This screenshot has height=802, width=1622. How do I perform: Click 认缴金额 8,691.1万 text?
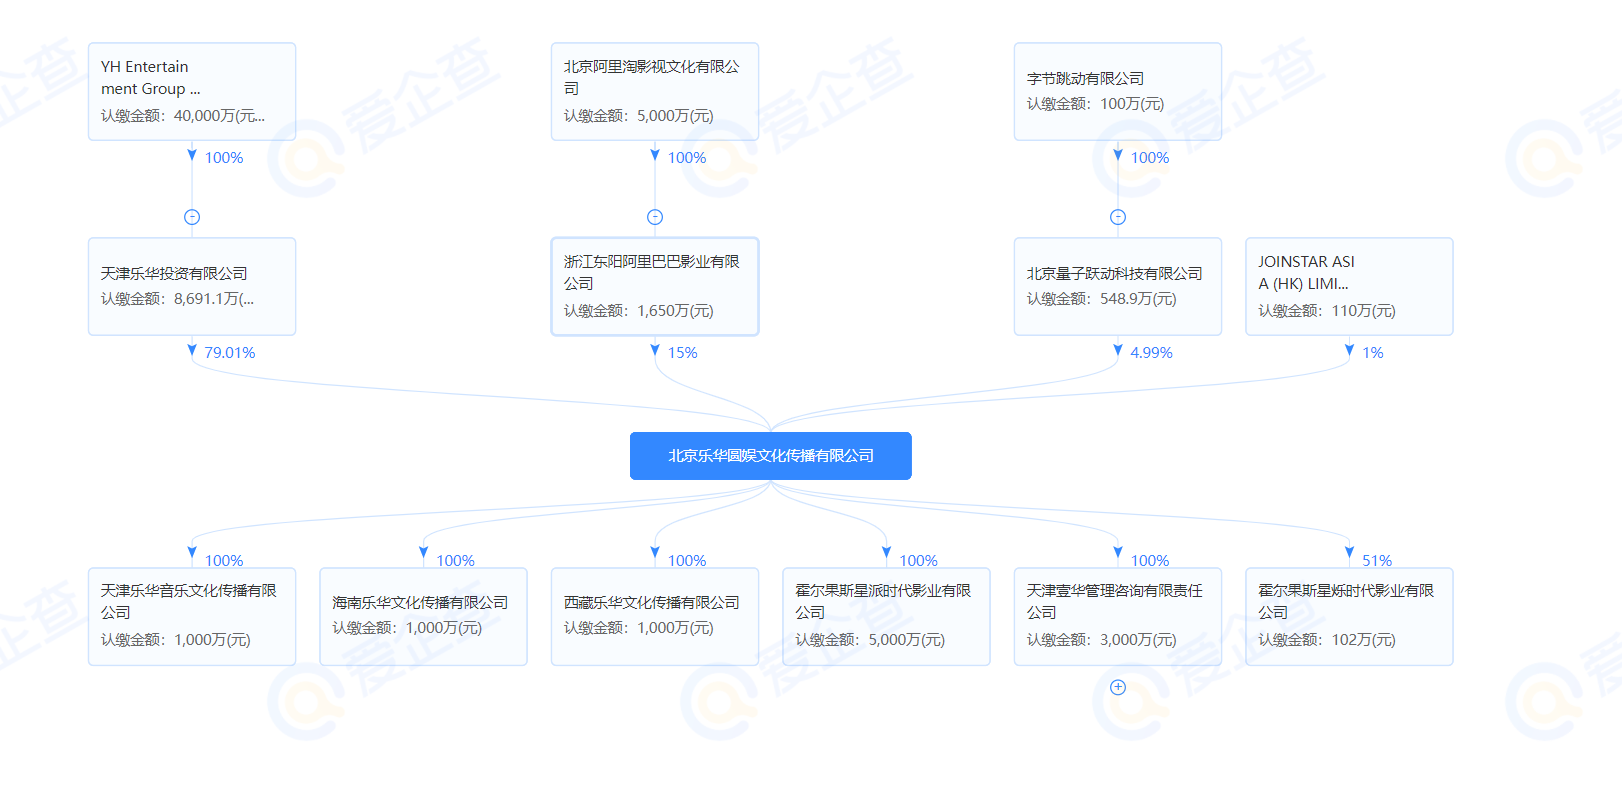point(177,299)
